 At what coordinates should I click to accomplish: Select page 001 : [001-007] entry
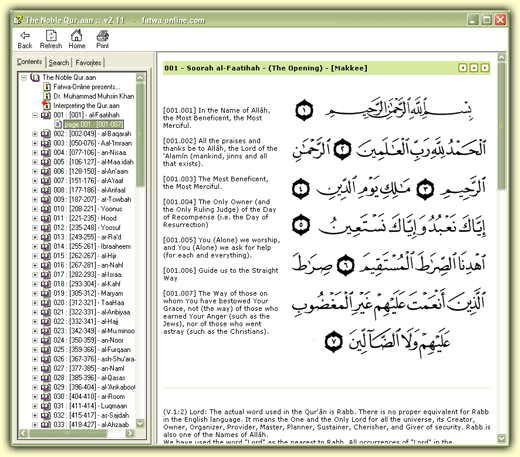pos(94,124)
